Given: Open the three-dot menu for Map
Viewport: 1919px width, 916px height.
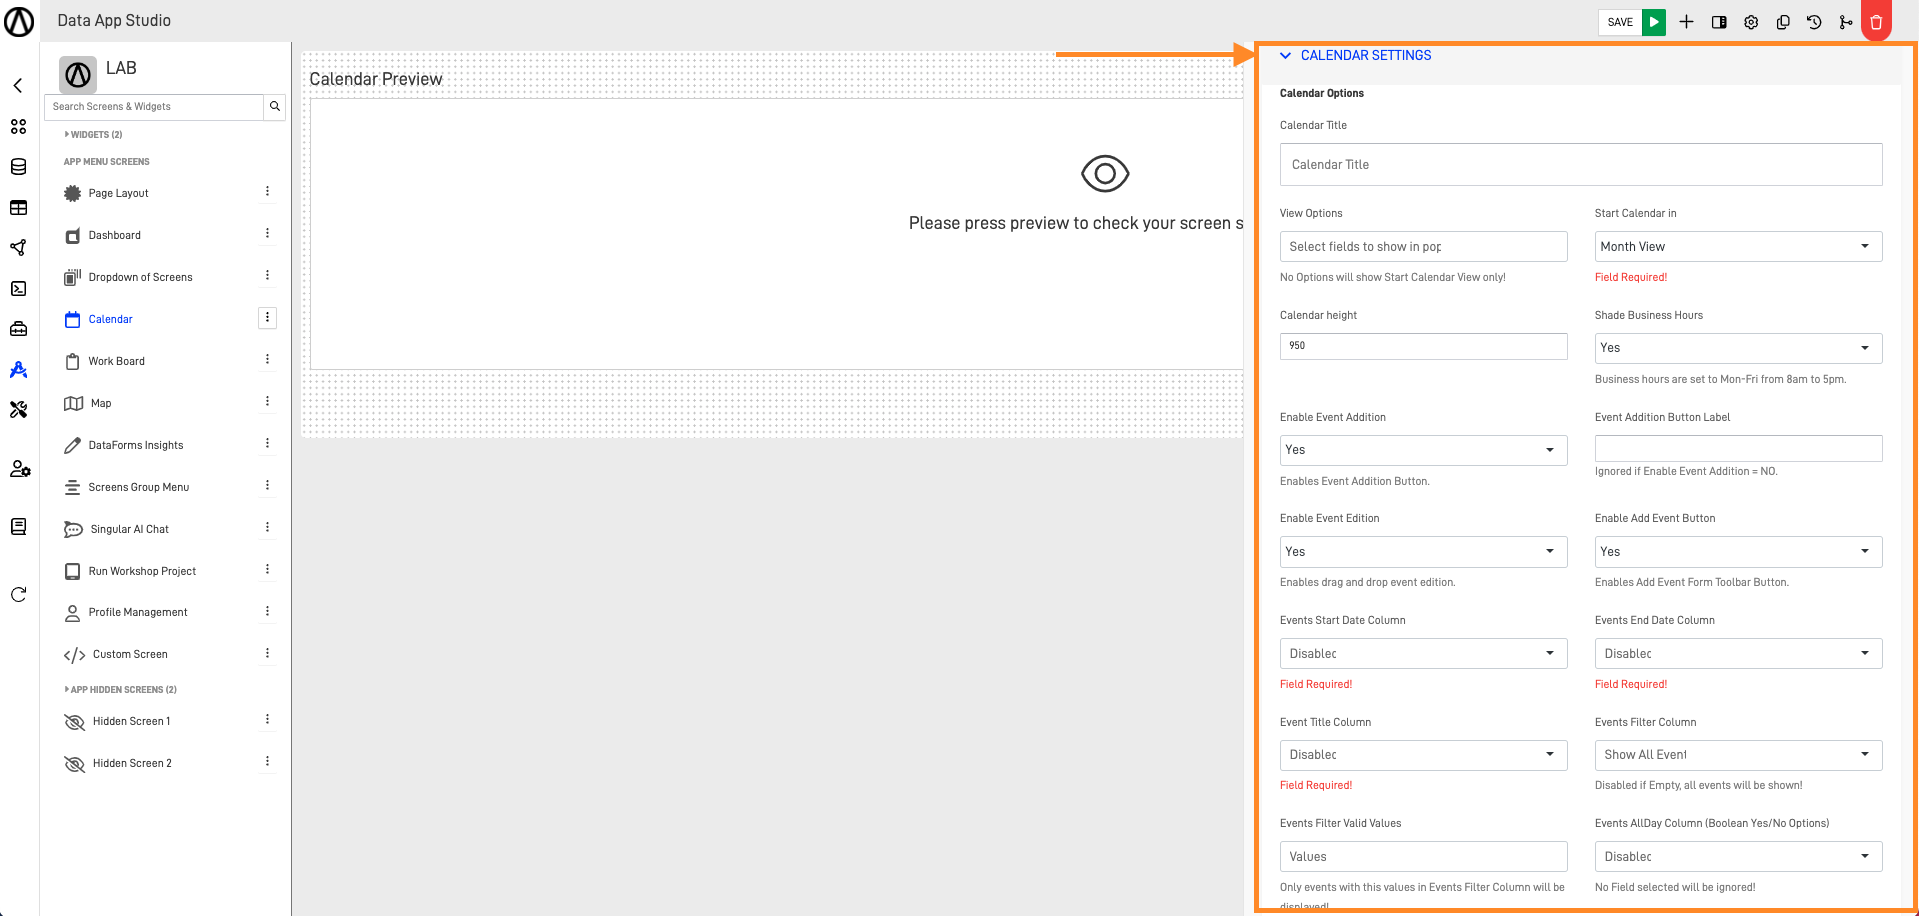Looking at the screenshot, I should 267,402.
